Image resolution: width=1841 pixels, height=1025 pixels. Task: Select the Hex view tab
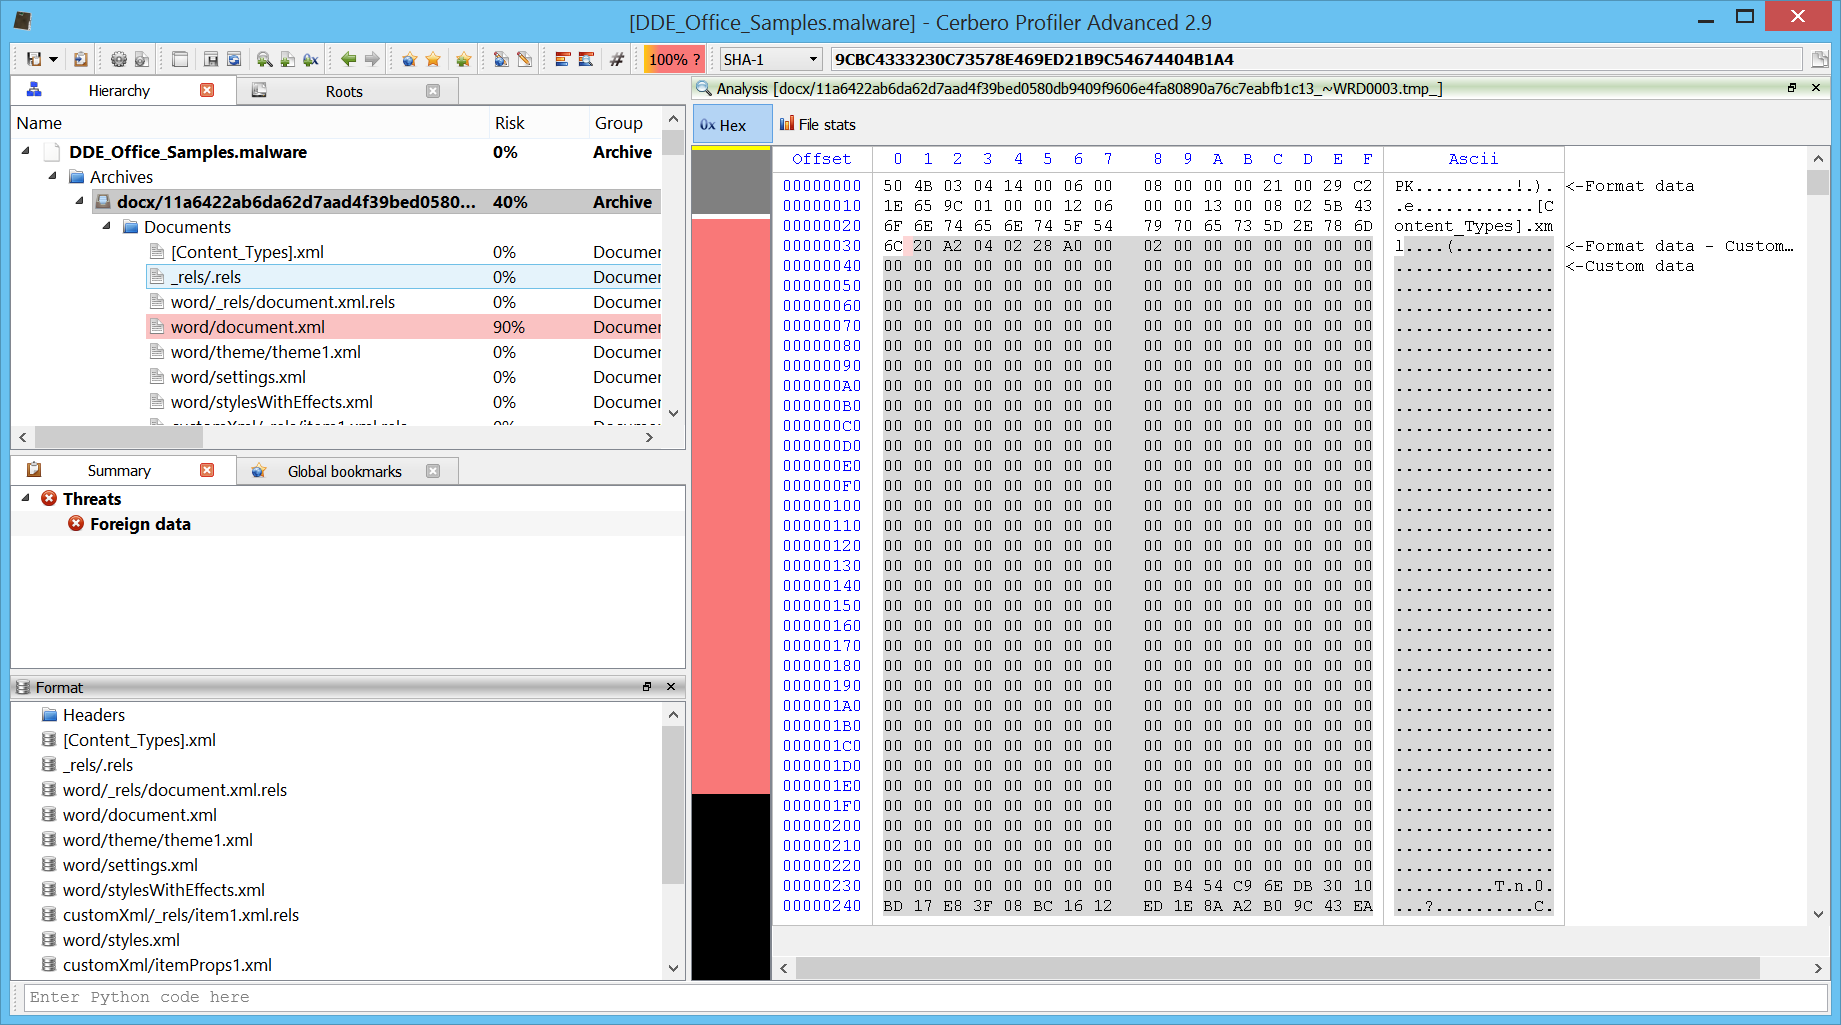732,125
